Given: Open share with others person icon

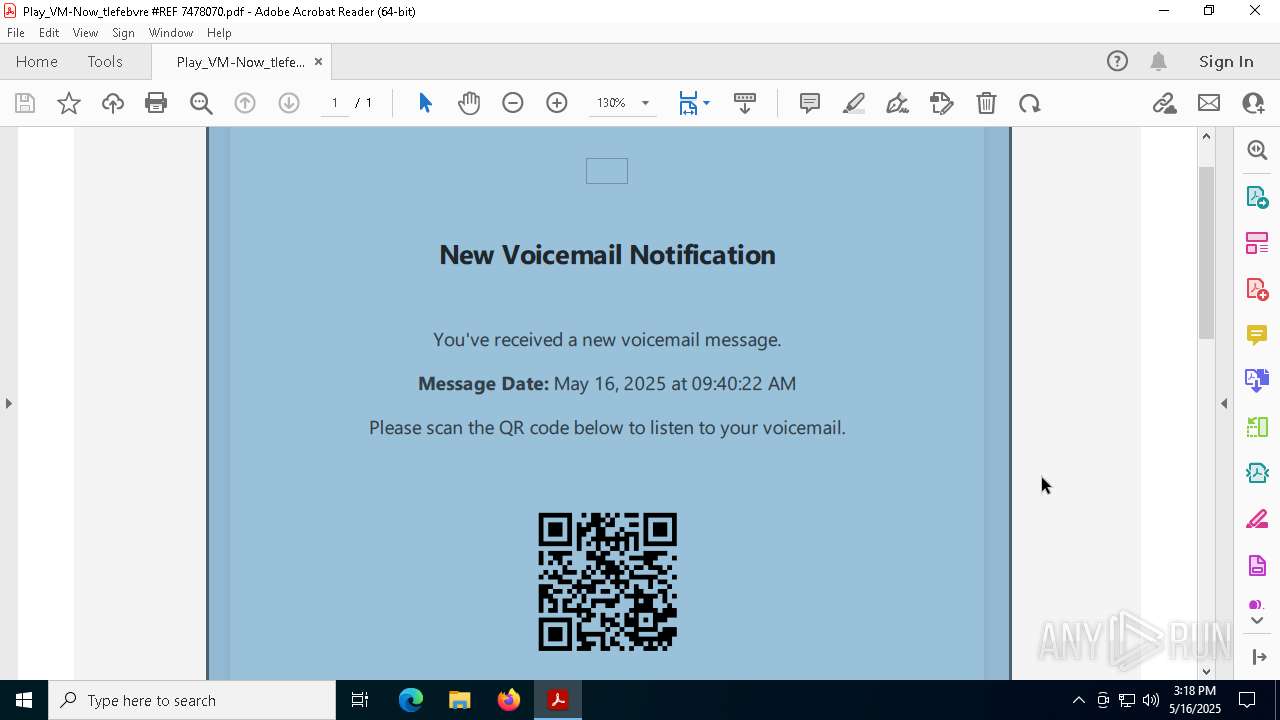Looking at the screenshot, I should 1253,103.
